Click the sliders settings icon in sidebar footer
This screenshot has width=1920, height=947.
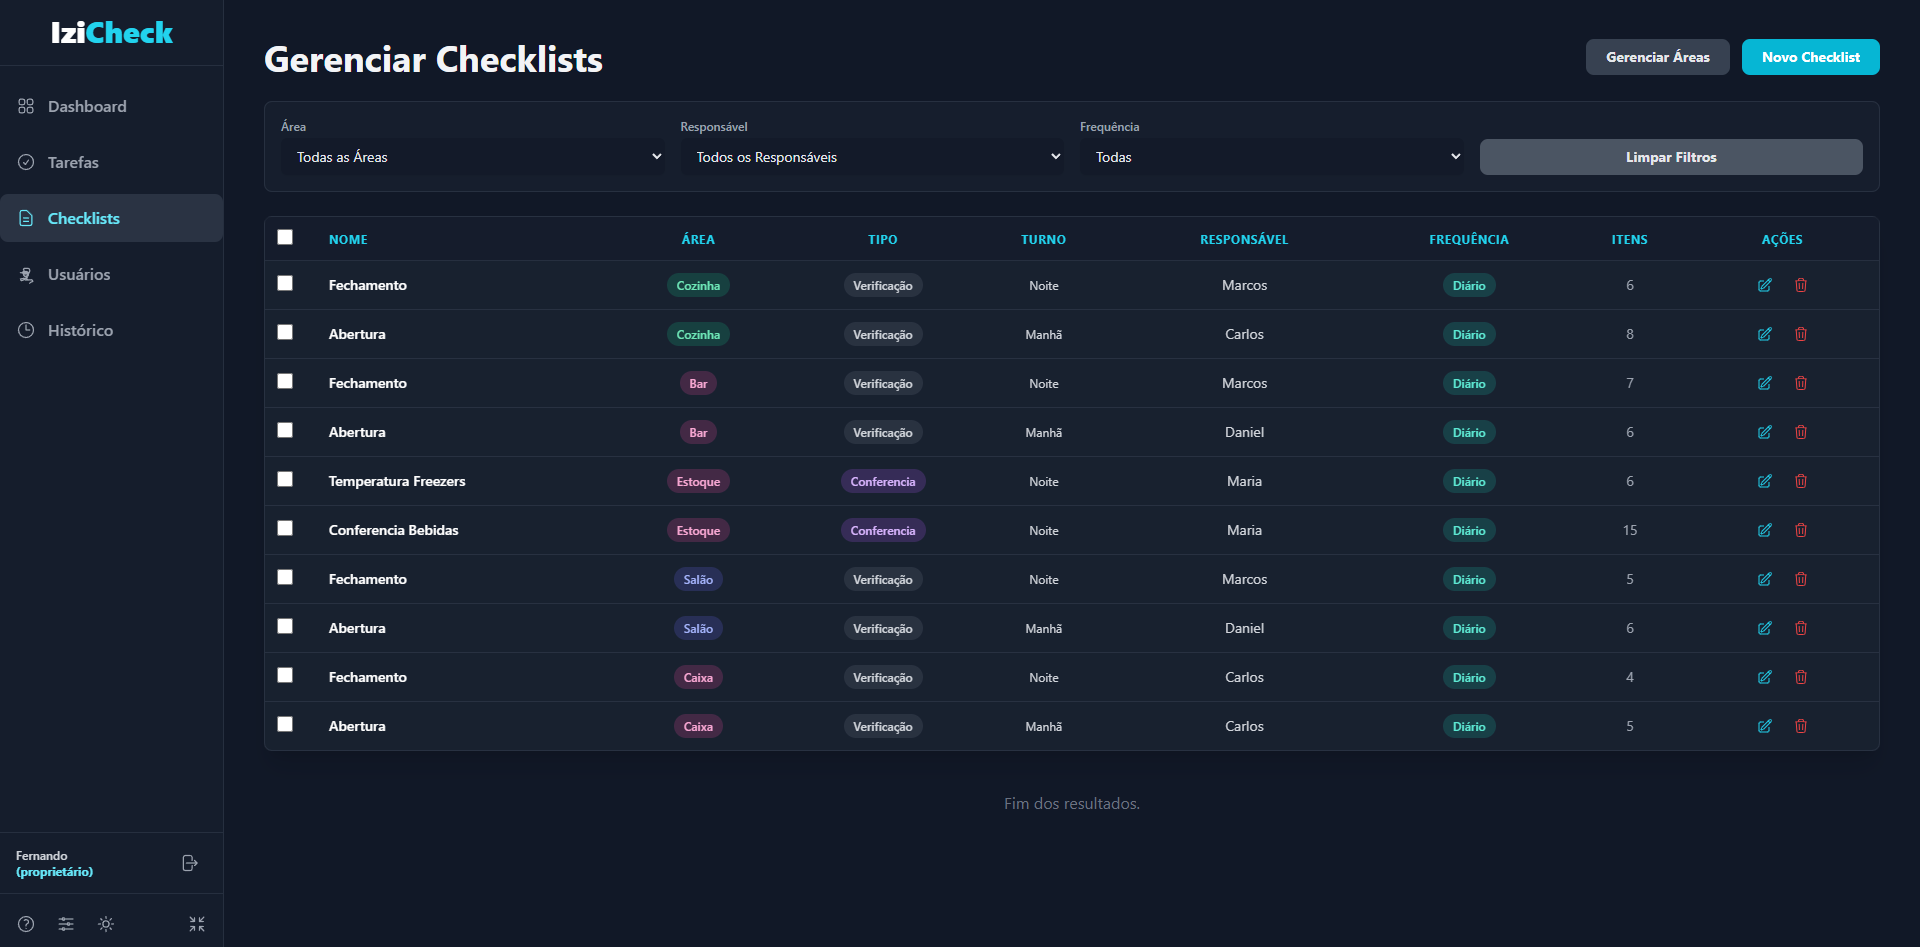click(x=66, y=924)
